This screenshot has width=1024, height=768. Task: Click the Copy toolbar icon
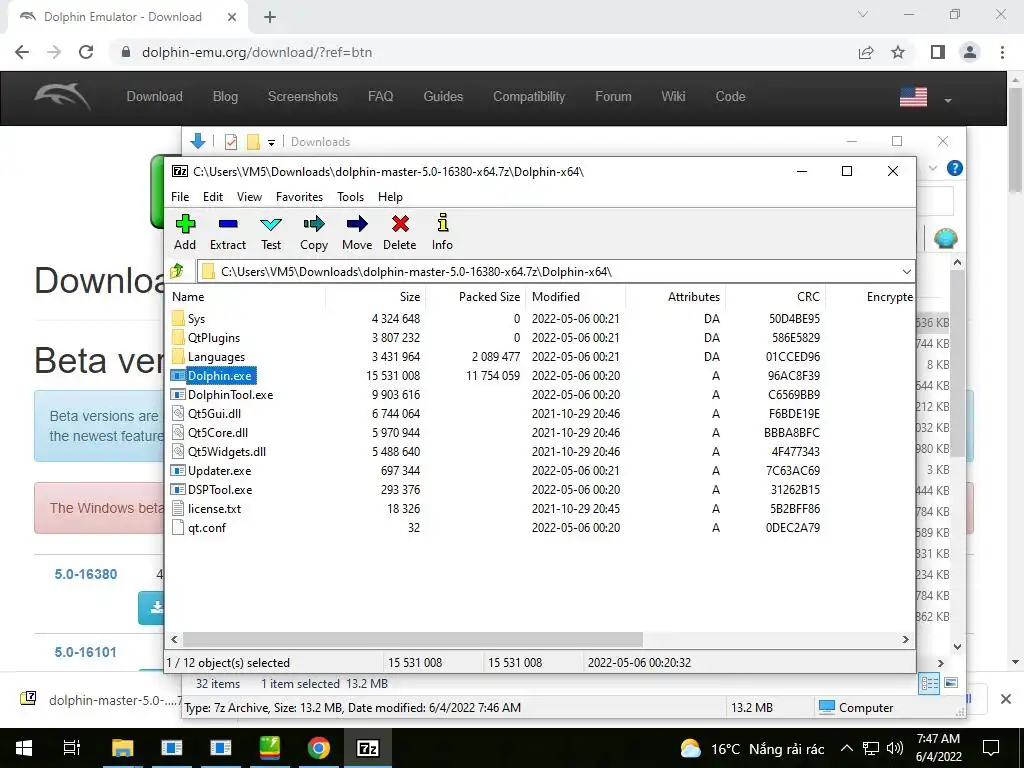pyautogui.click(x=313, y=232)
